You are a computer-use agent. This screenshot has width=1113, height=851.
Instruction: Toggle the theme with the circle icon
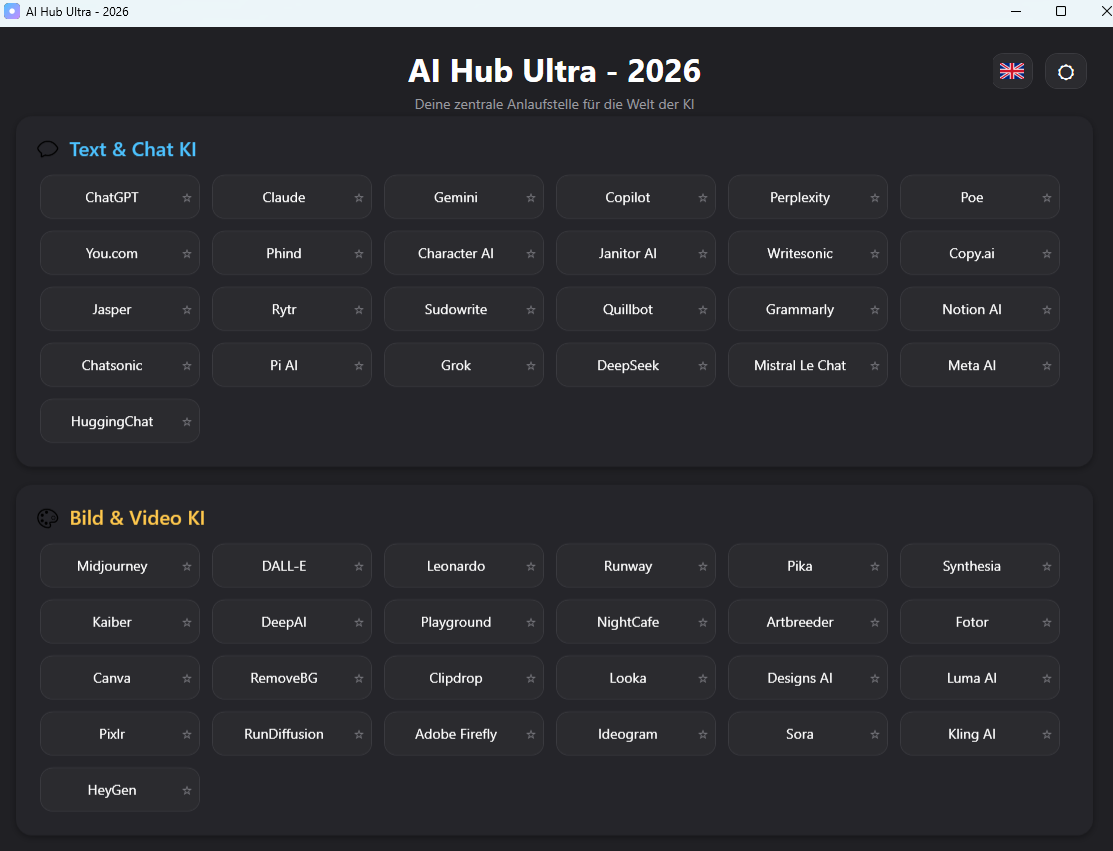[1065, 72]
